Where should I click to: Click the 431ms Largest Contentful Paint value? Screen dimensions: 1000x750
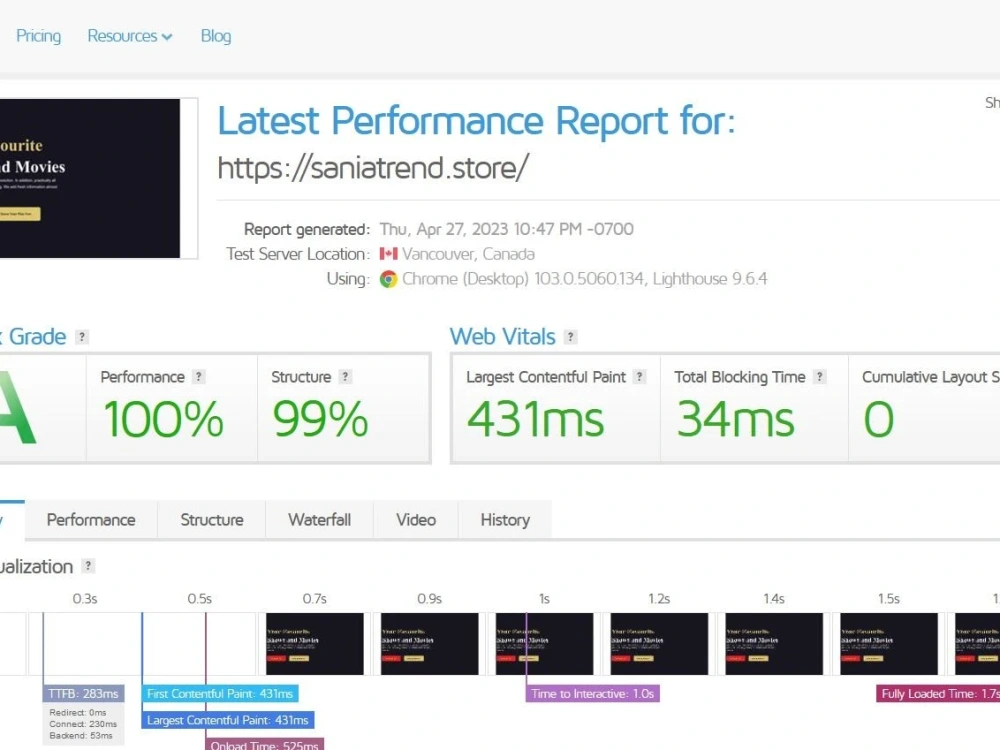tap(535, 419)
